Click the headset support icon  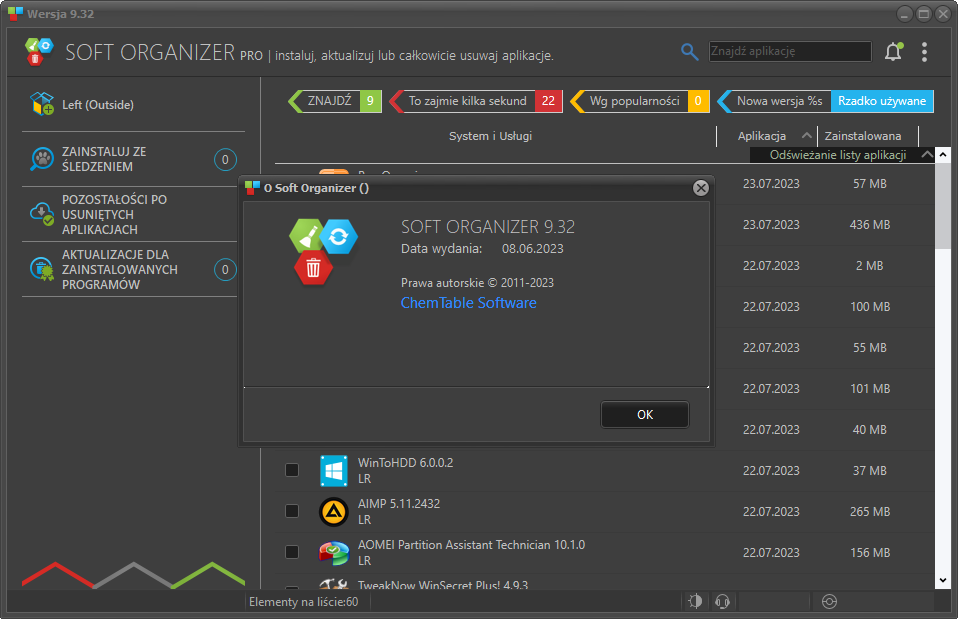722,601
